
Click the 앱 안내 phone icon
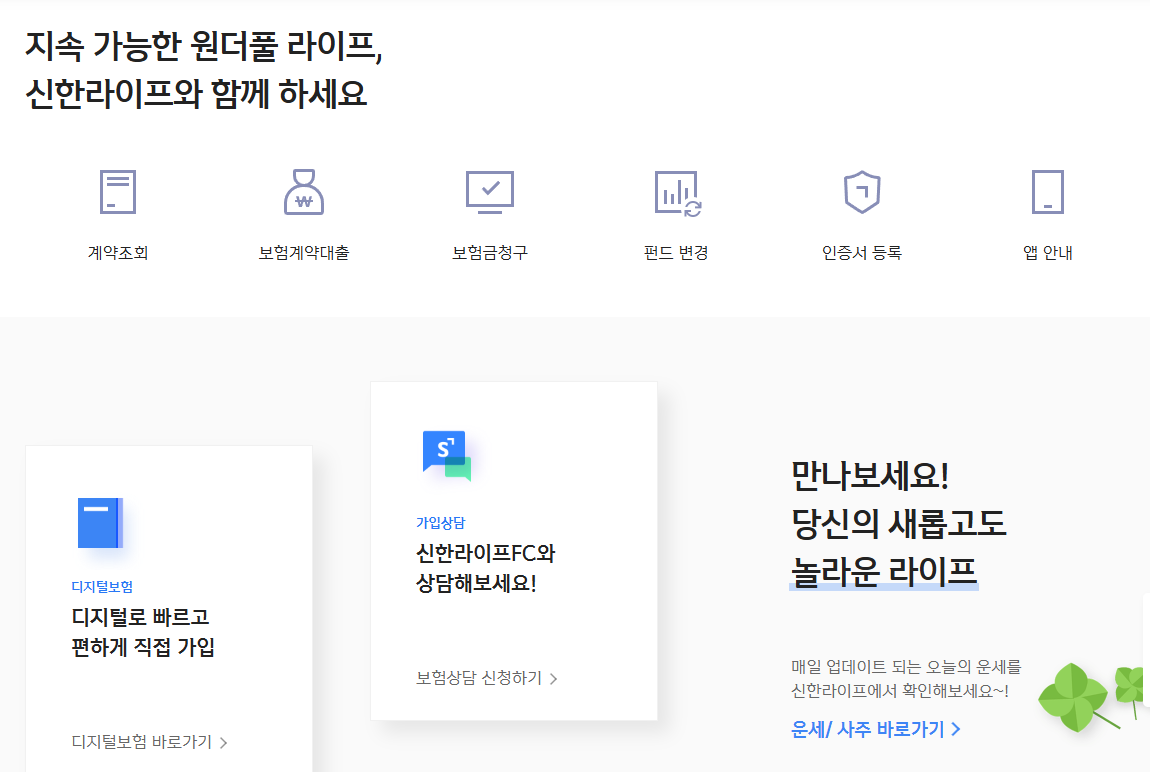1047,191
